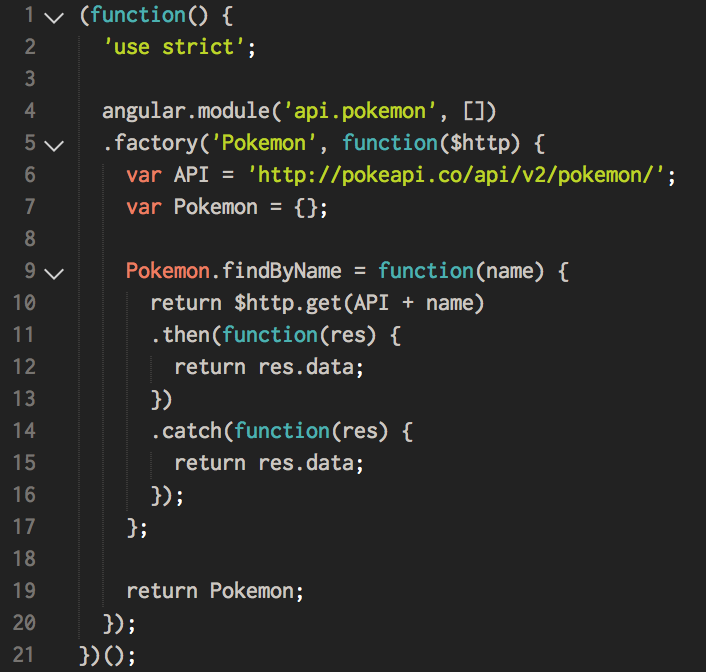
Task: Place cursor in the 'use strict' string
Action: click(175, 47)
